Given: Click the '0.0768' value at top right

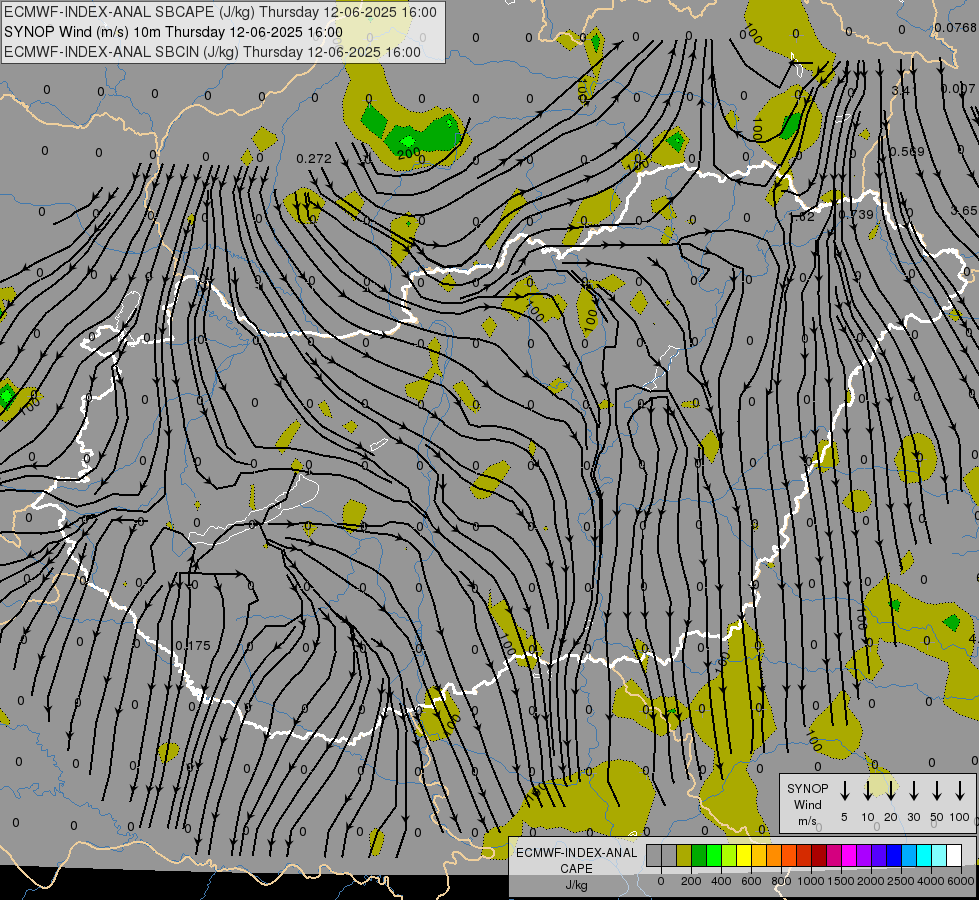Looking at the screenshot, I should pos(955,27).
